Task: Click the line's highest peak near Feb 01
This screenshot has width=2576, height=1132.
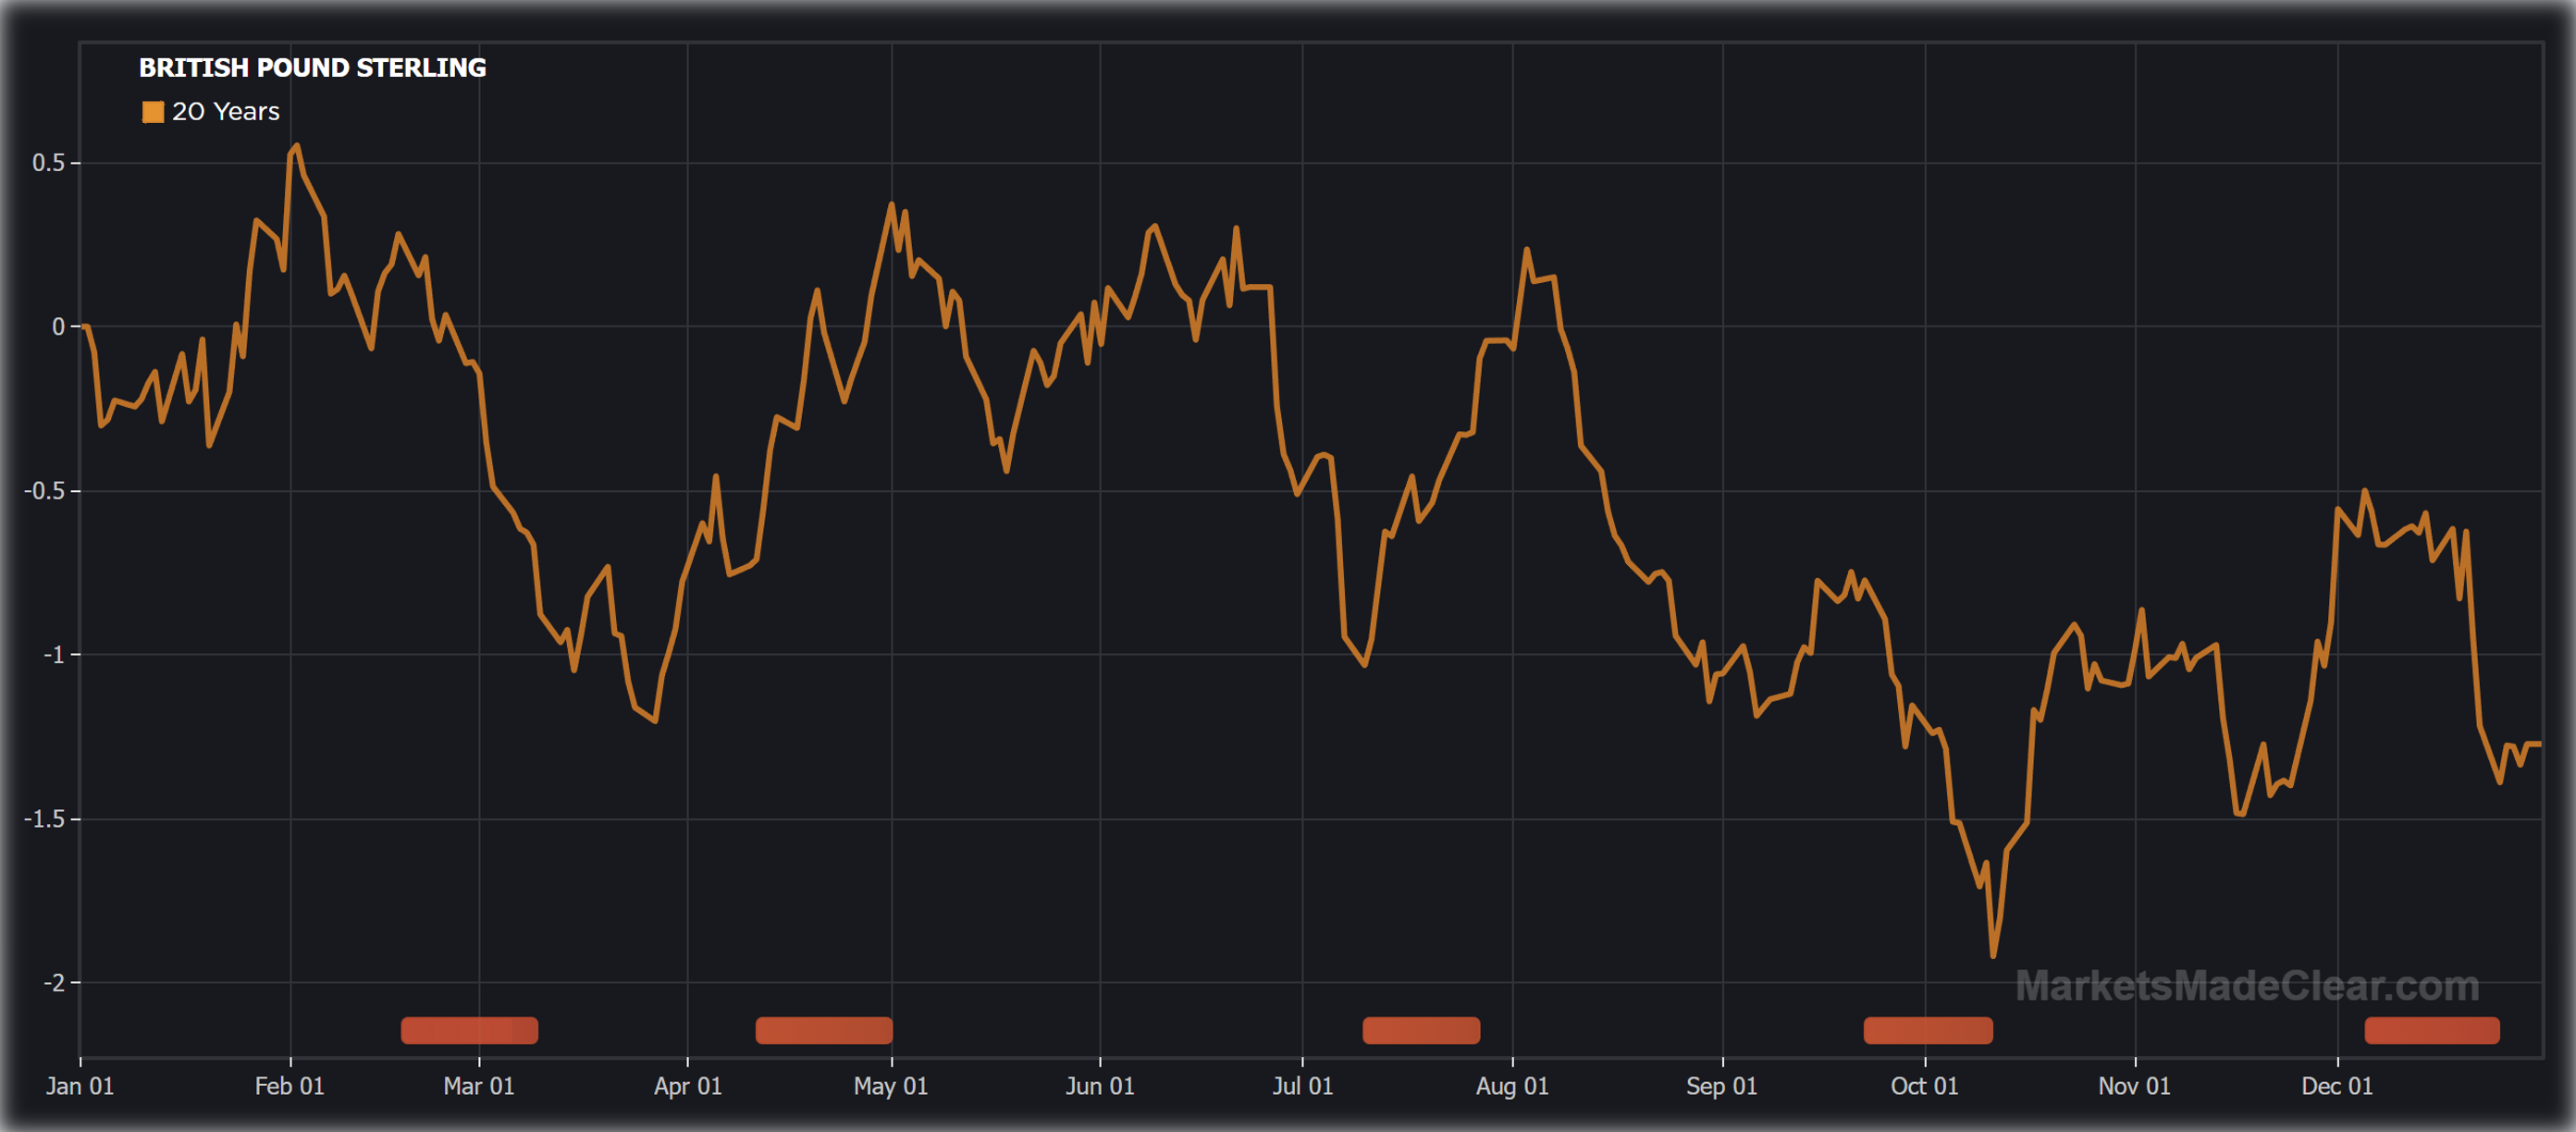Action: [297, 146]
